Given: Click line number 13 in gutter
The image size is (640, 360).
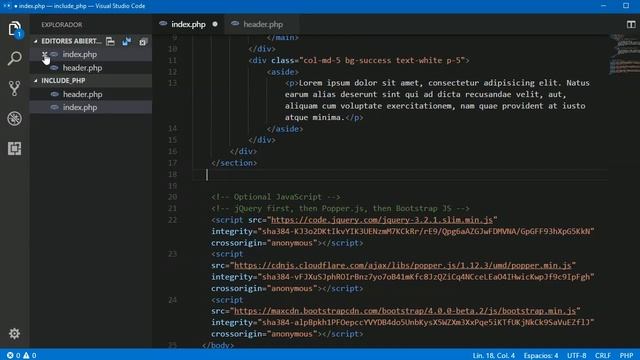Looking at the screenshot, I should pos(173,83).
